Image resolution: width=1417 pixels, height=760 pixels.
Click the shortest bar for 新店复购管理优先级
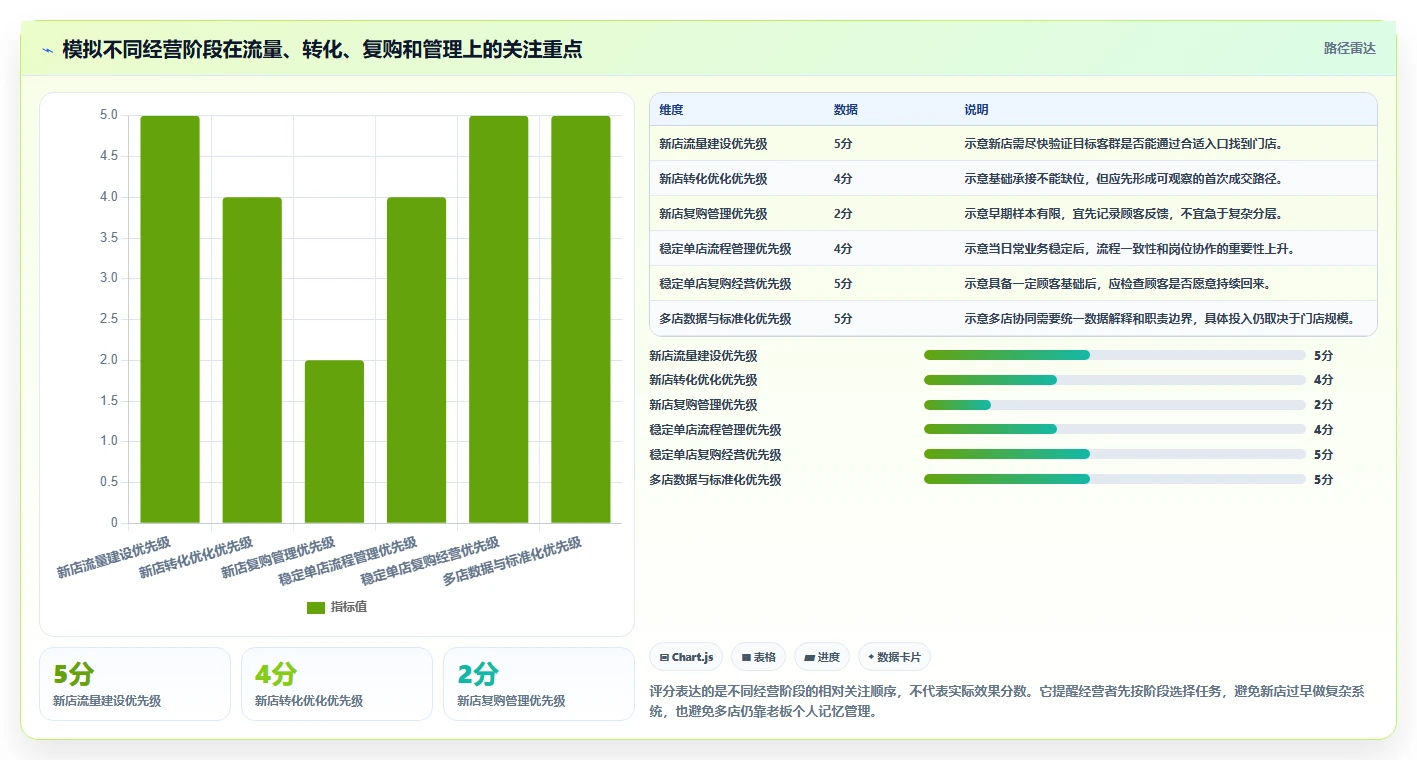click(334, 441)
